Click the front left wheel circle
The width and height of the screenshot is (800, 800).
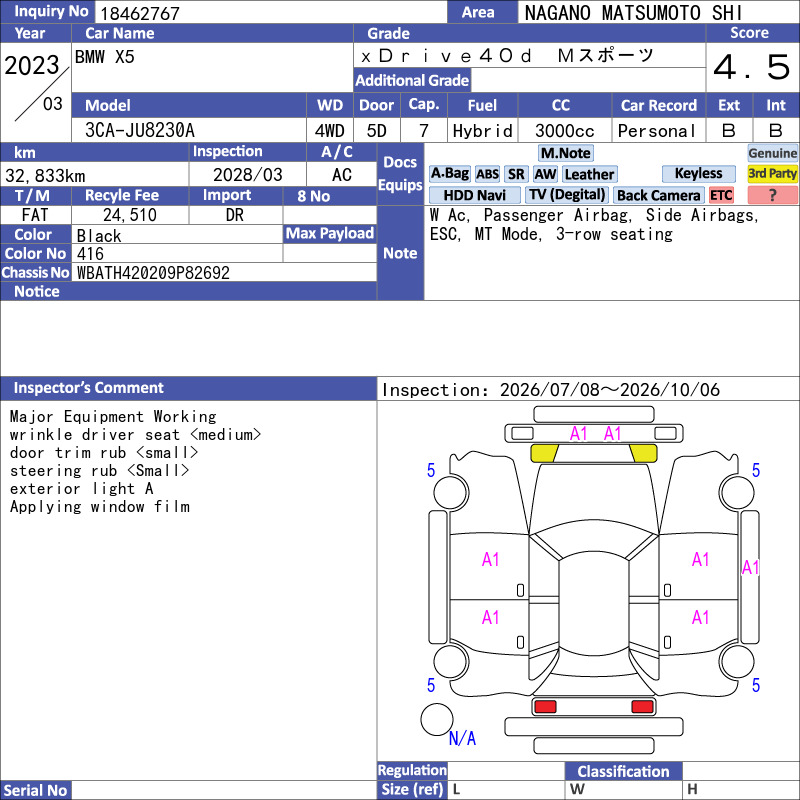coord(451,492)
